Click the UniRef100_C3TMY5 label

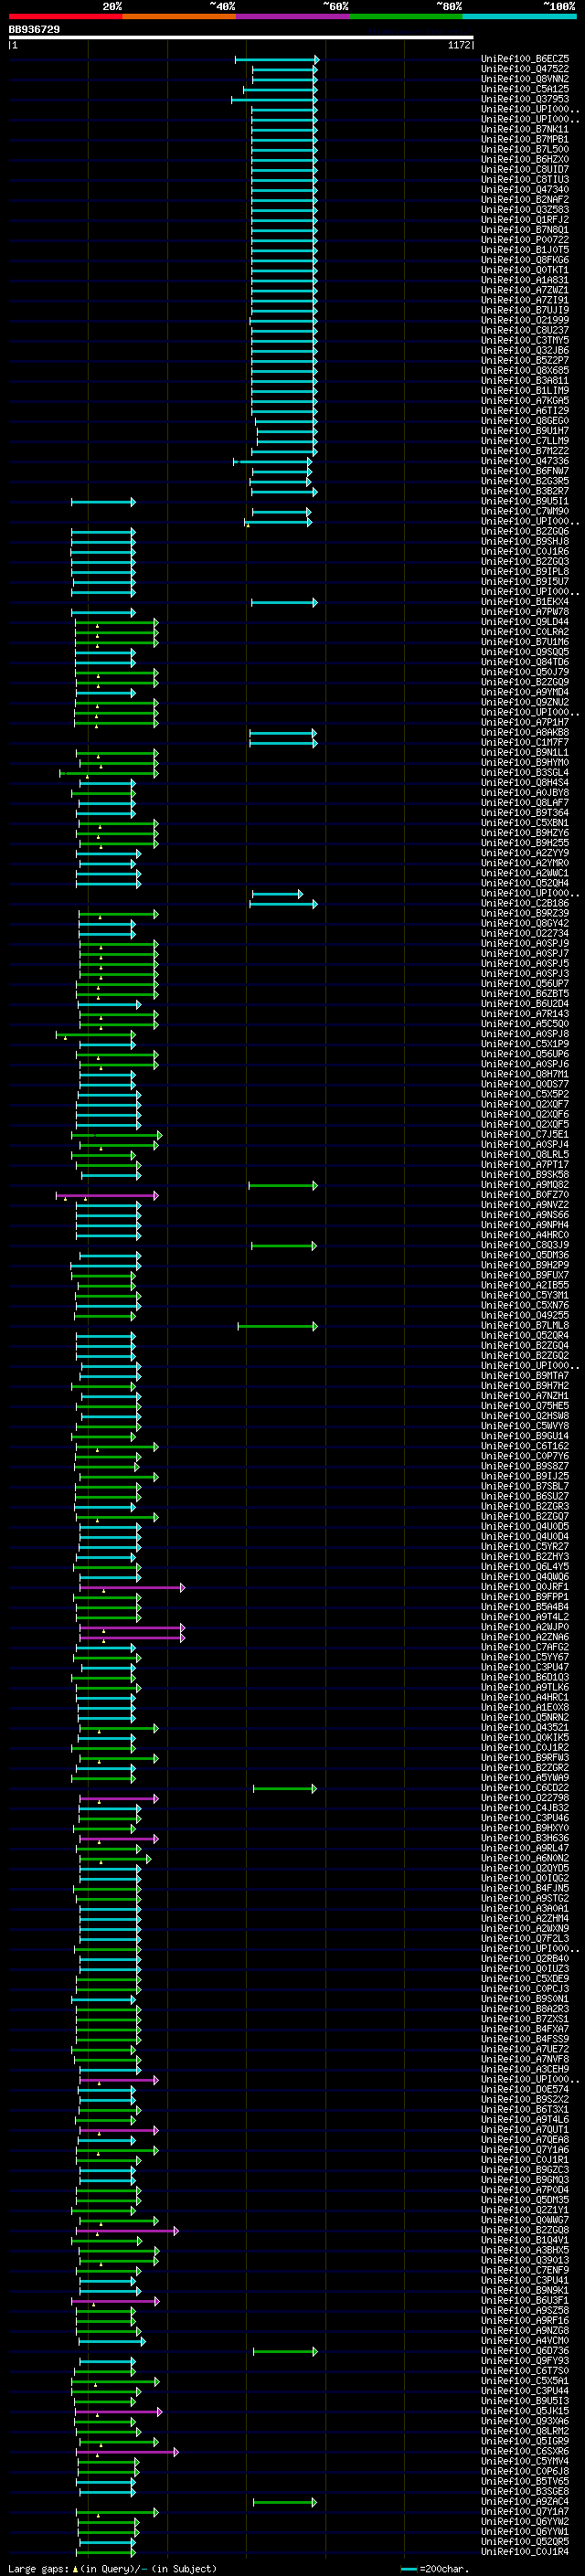pos(525,340)
